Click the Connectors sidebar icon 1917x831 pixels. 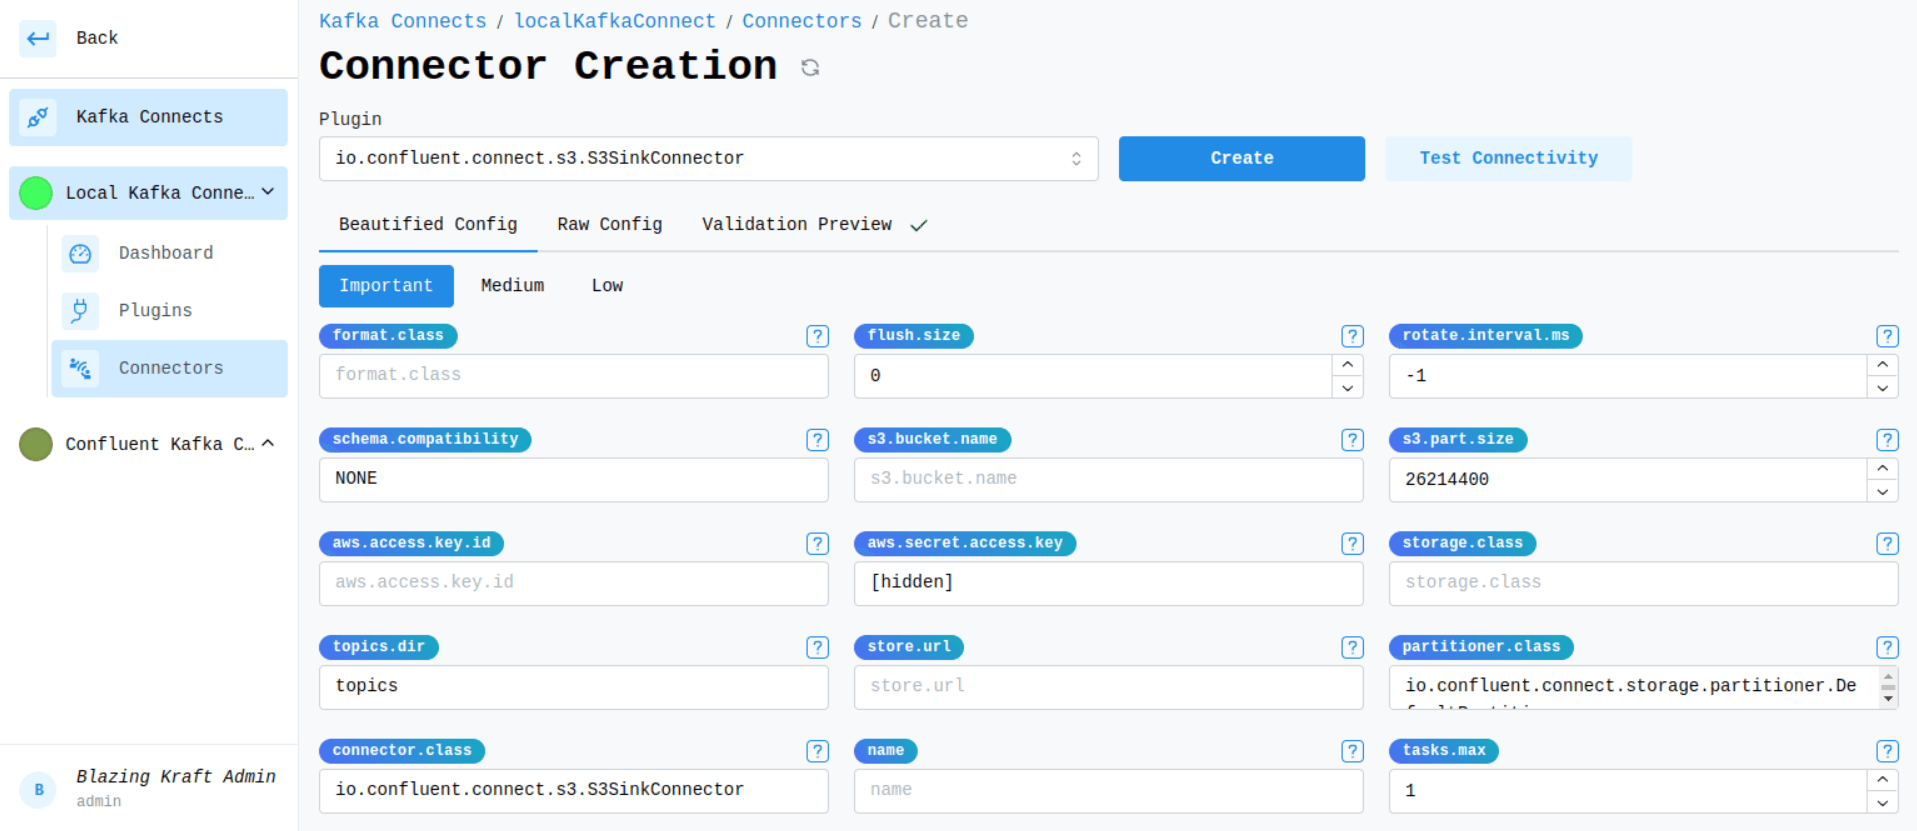coord(80,368)
